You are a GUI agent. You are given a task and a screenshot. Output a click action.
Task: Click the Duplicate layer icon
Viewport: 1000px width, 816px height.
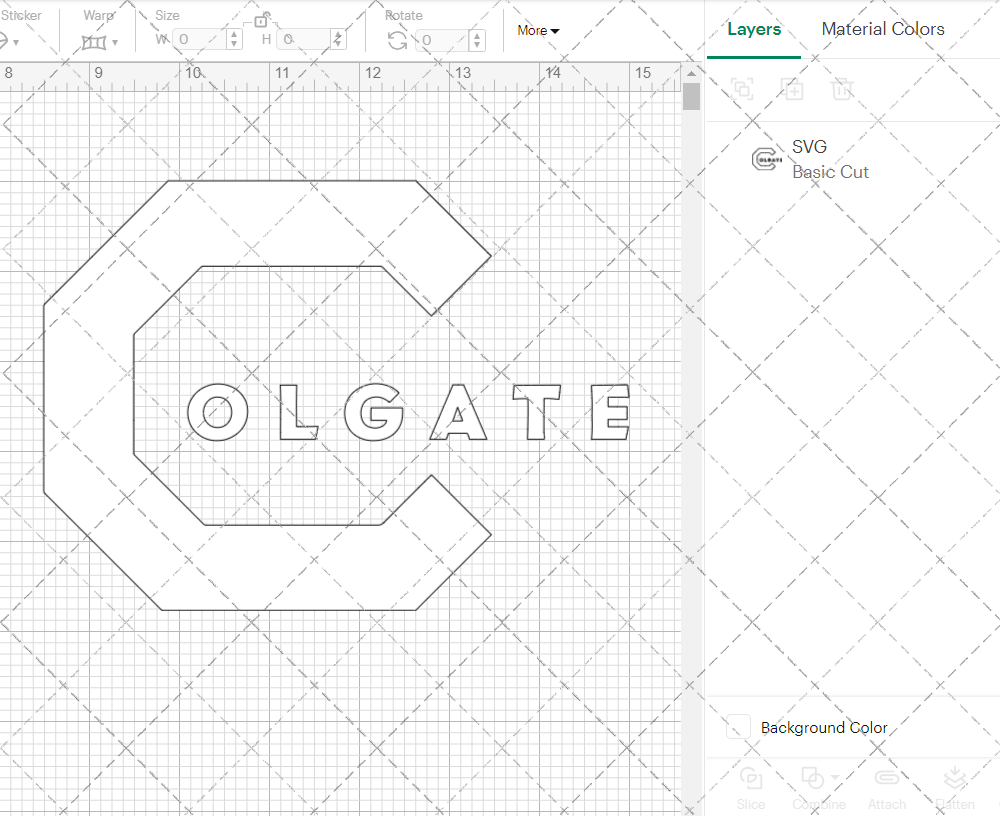793,88
